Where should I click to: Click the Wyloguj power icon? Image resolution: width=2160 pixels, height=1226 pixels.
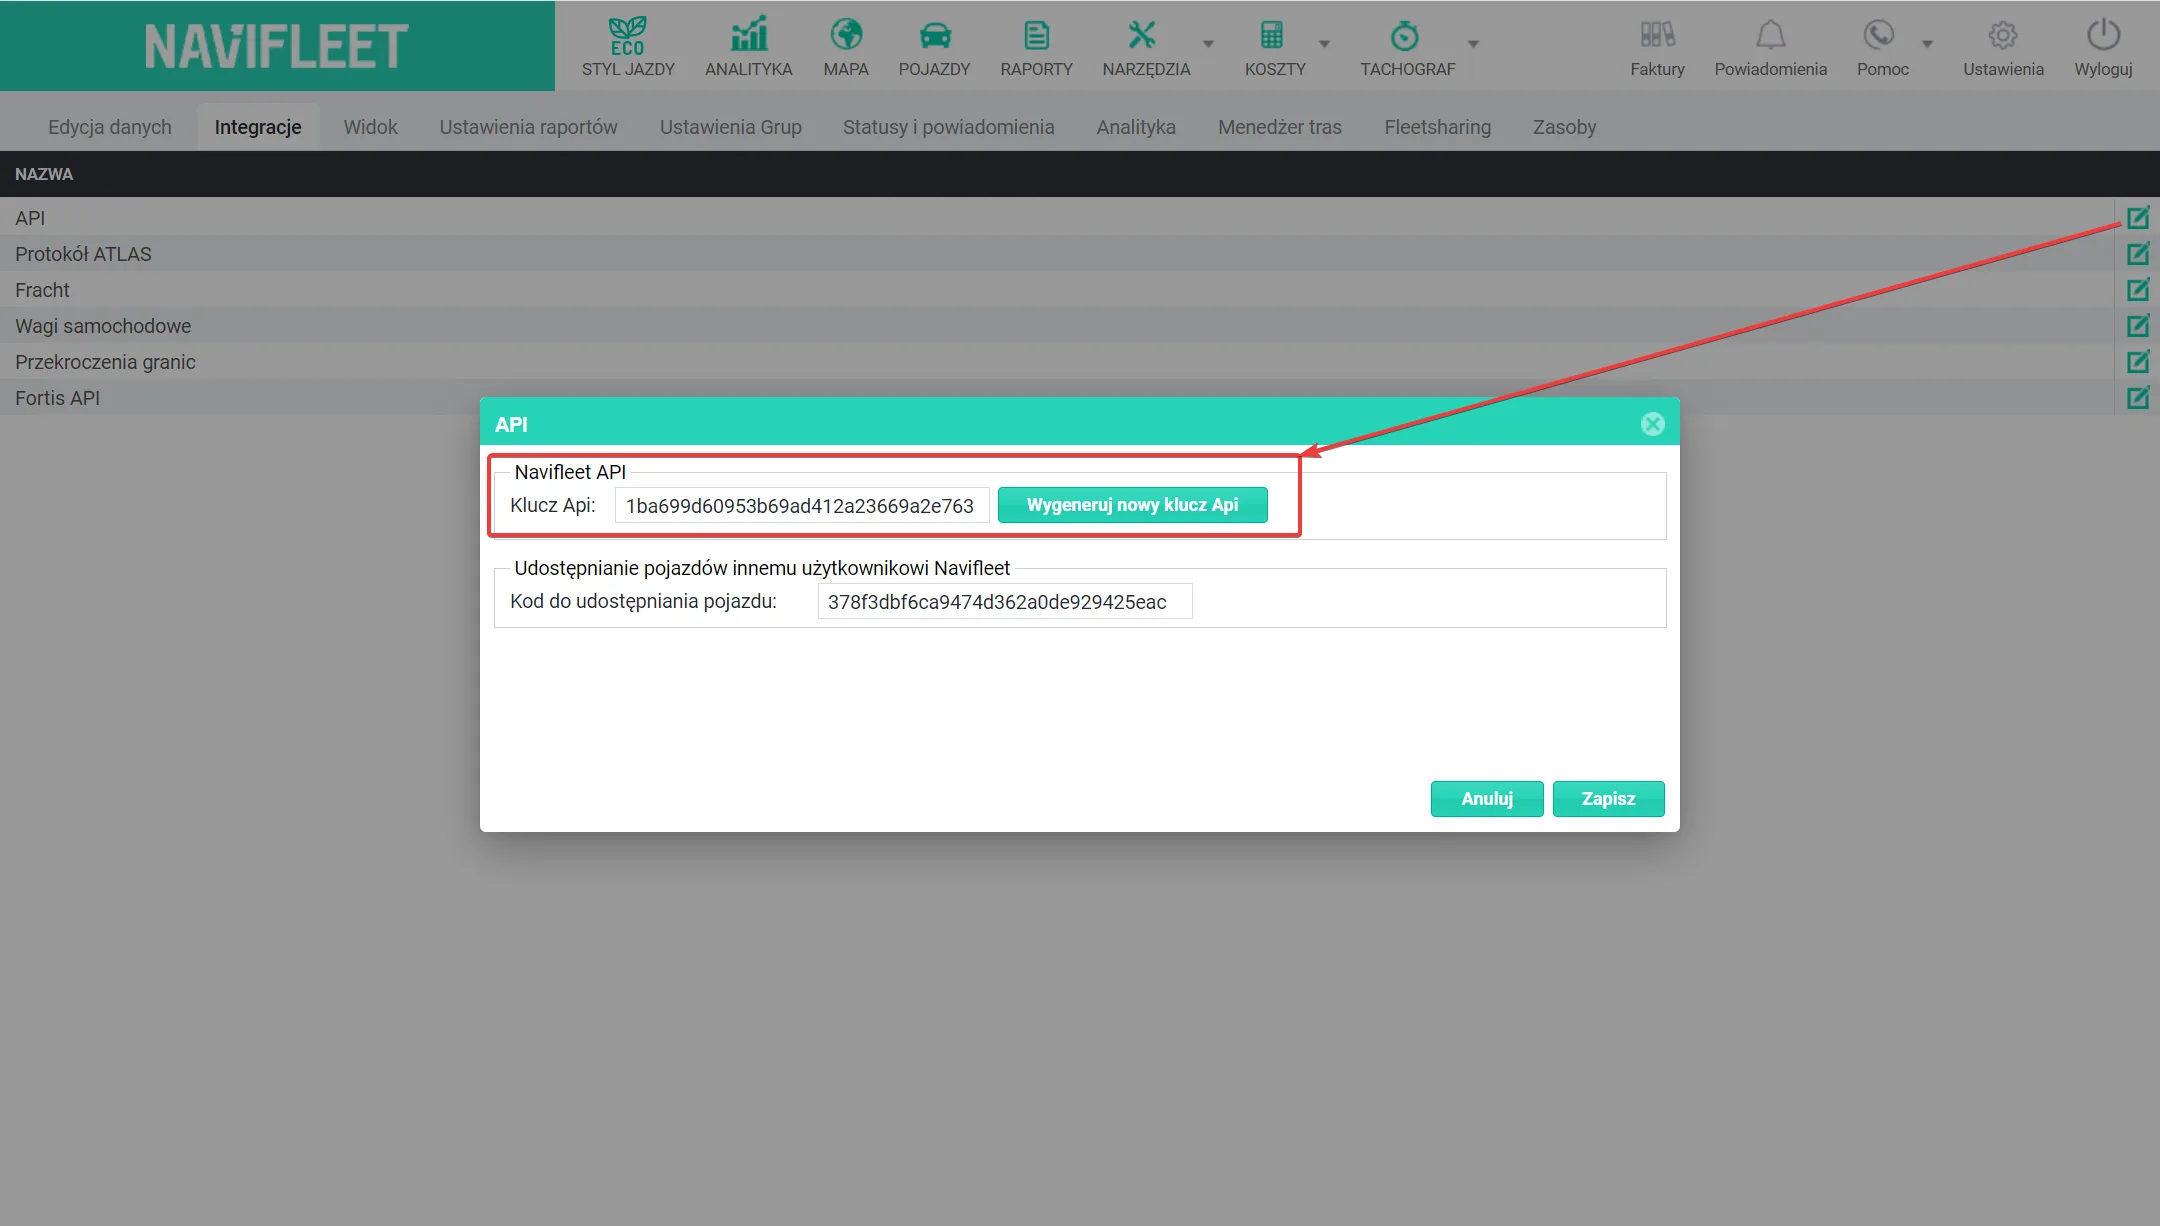[x=2104, y=35]
